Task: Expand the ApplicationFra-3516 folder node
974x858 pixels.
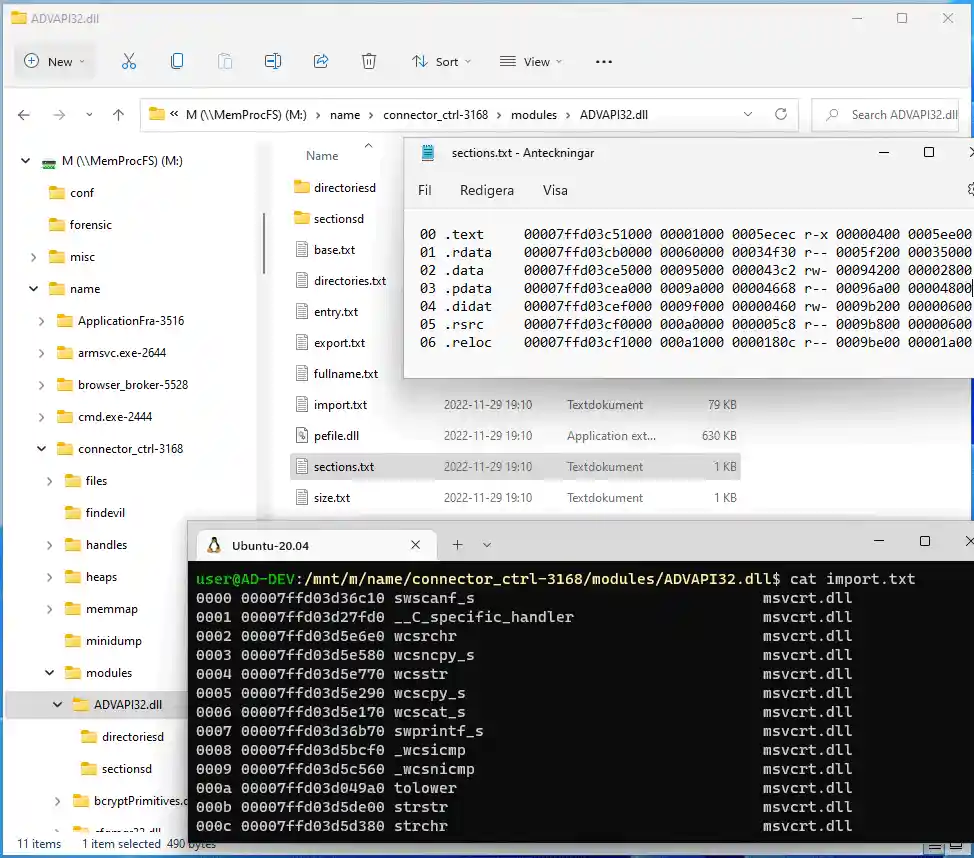Action: (41, 321)
